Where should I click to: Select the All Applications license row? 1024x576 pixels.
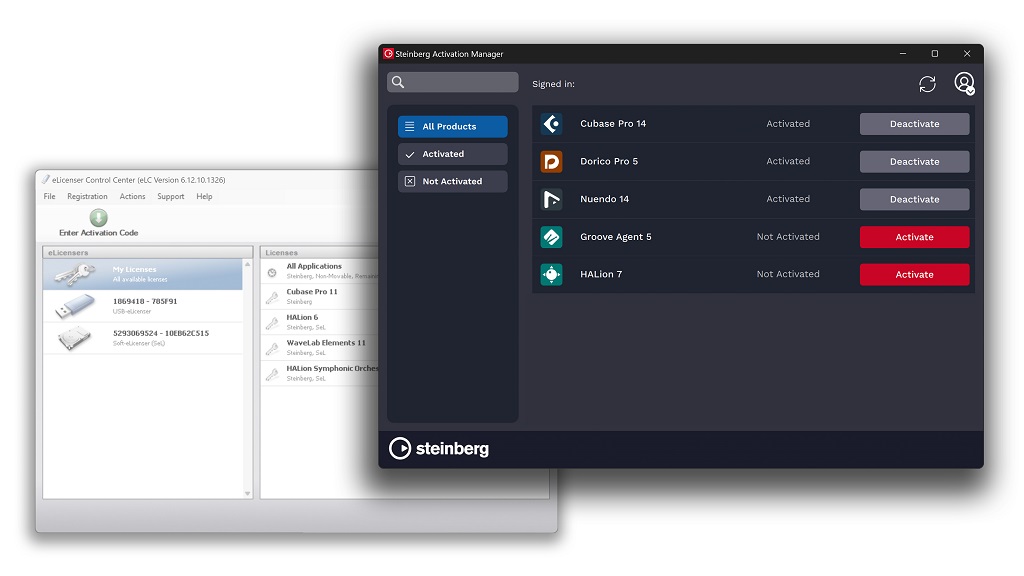pos(320,271)
